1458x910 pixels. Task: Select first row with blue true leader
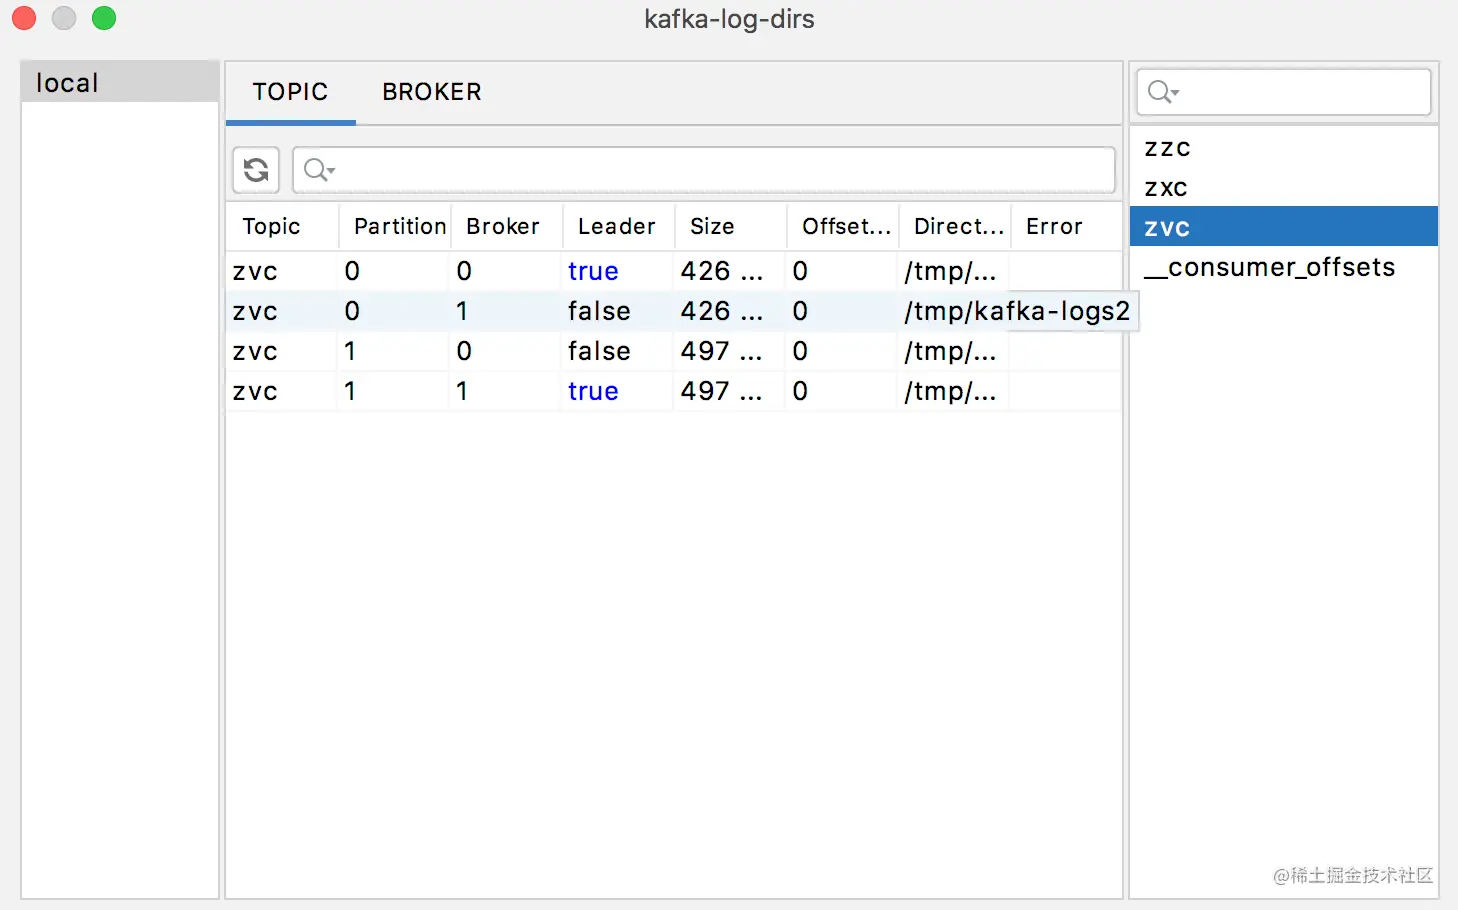(593, 271)
